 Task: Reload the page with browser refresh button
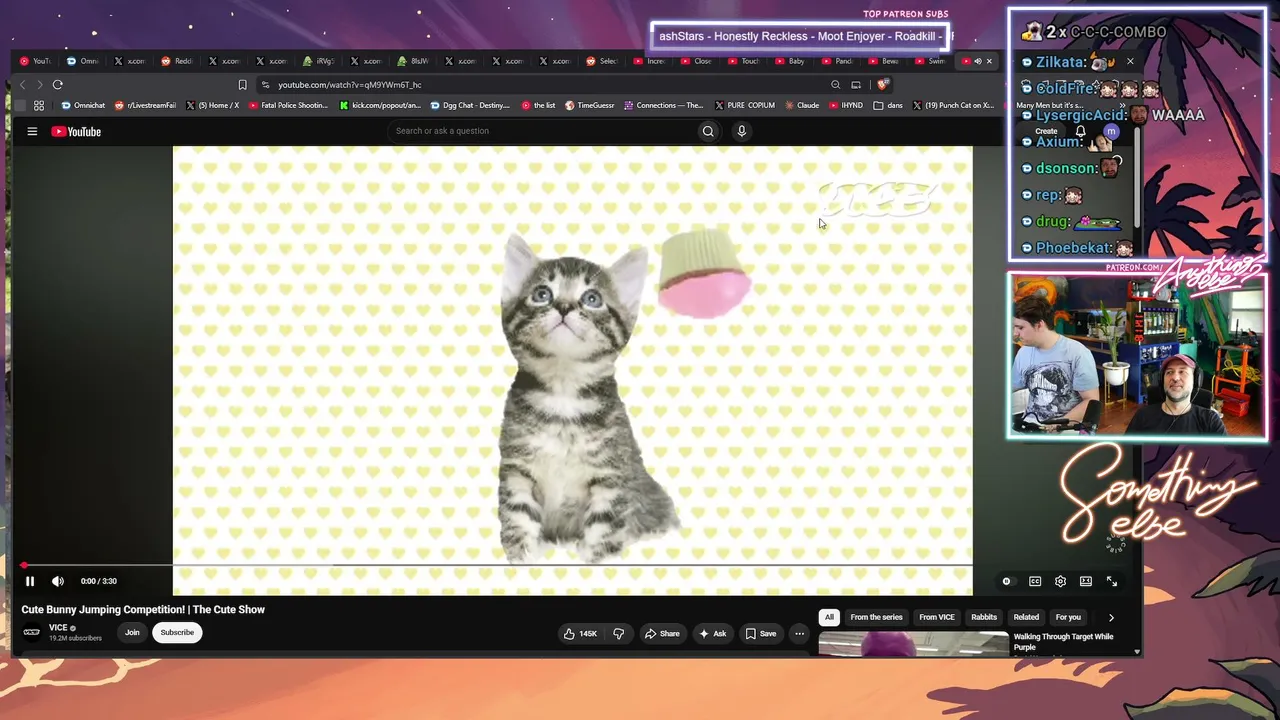click(58, 85)
